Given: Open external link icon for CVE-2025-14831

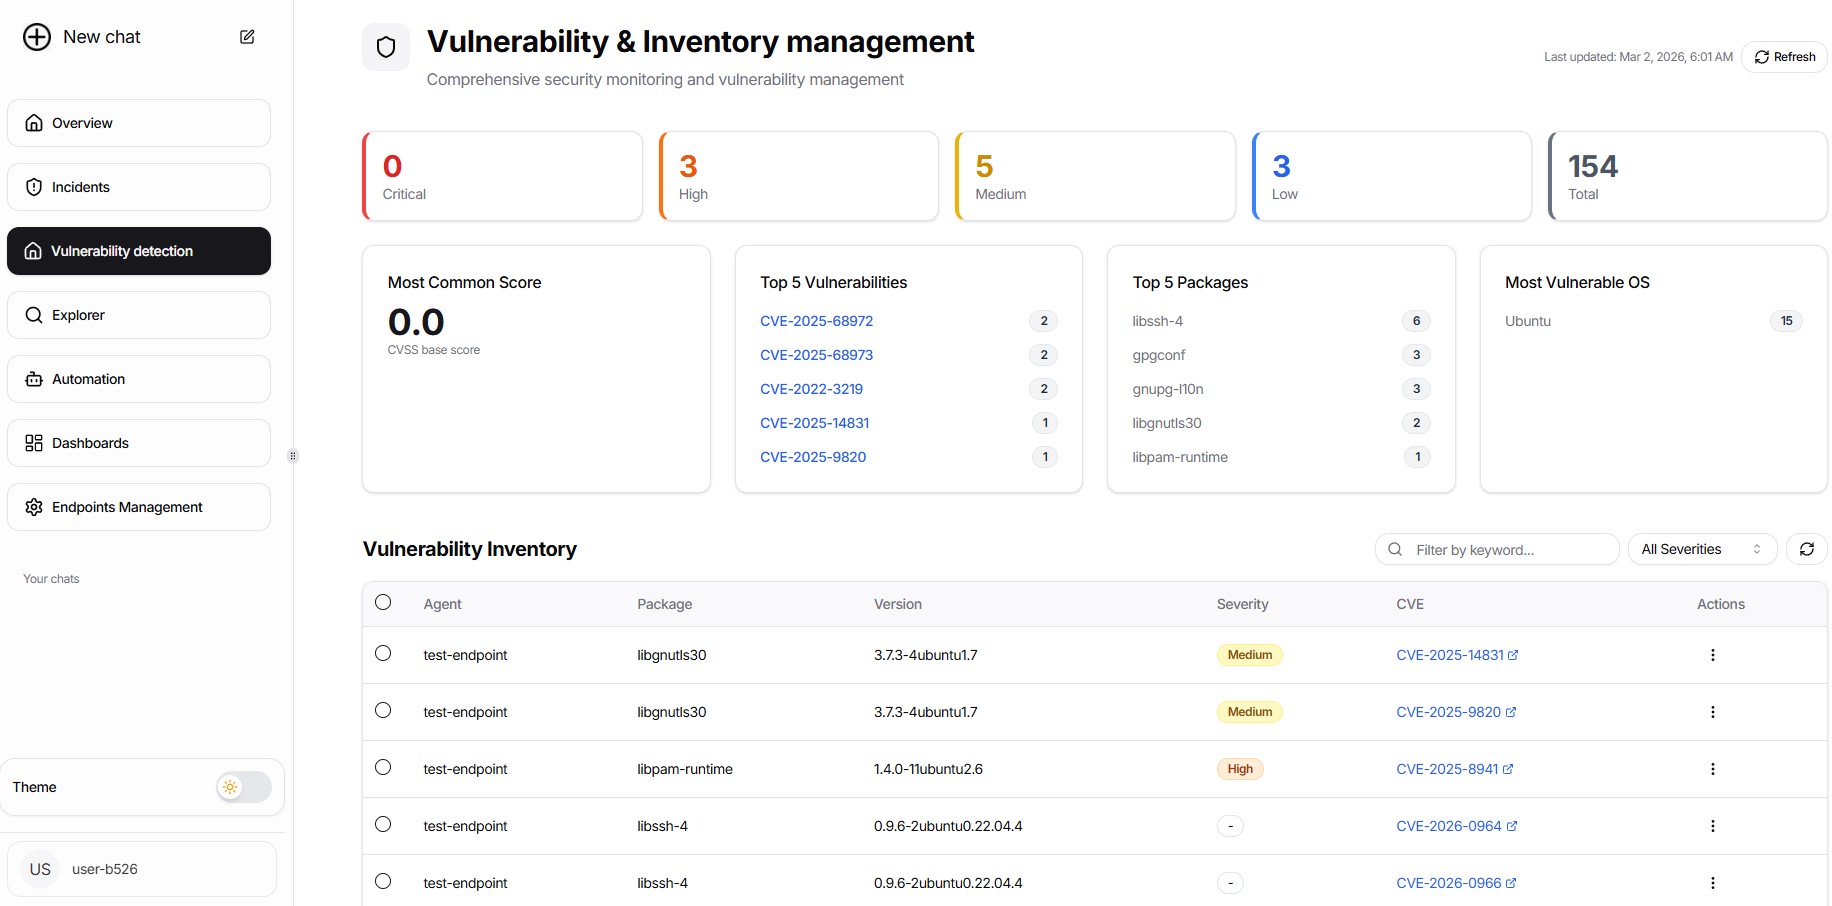Looking at the screenshot, I should pyautogui.click(x=1513, y=655).
